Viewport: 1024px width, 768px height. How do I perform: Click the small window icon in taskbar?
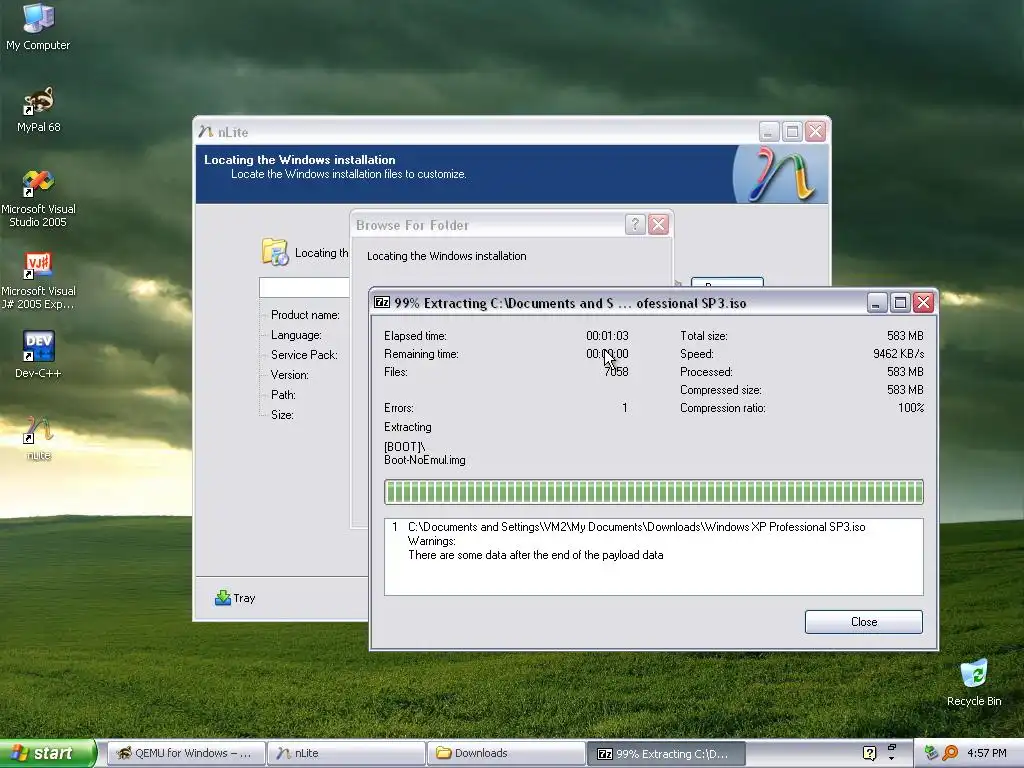coord(891,750)
